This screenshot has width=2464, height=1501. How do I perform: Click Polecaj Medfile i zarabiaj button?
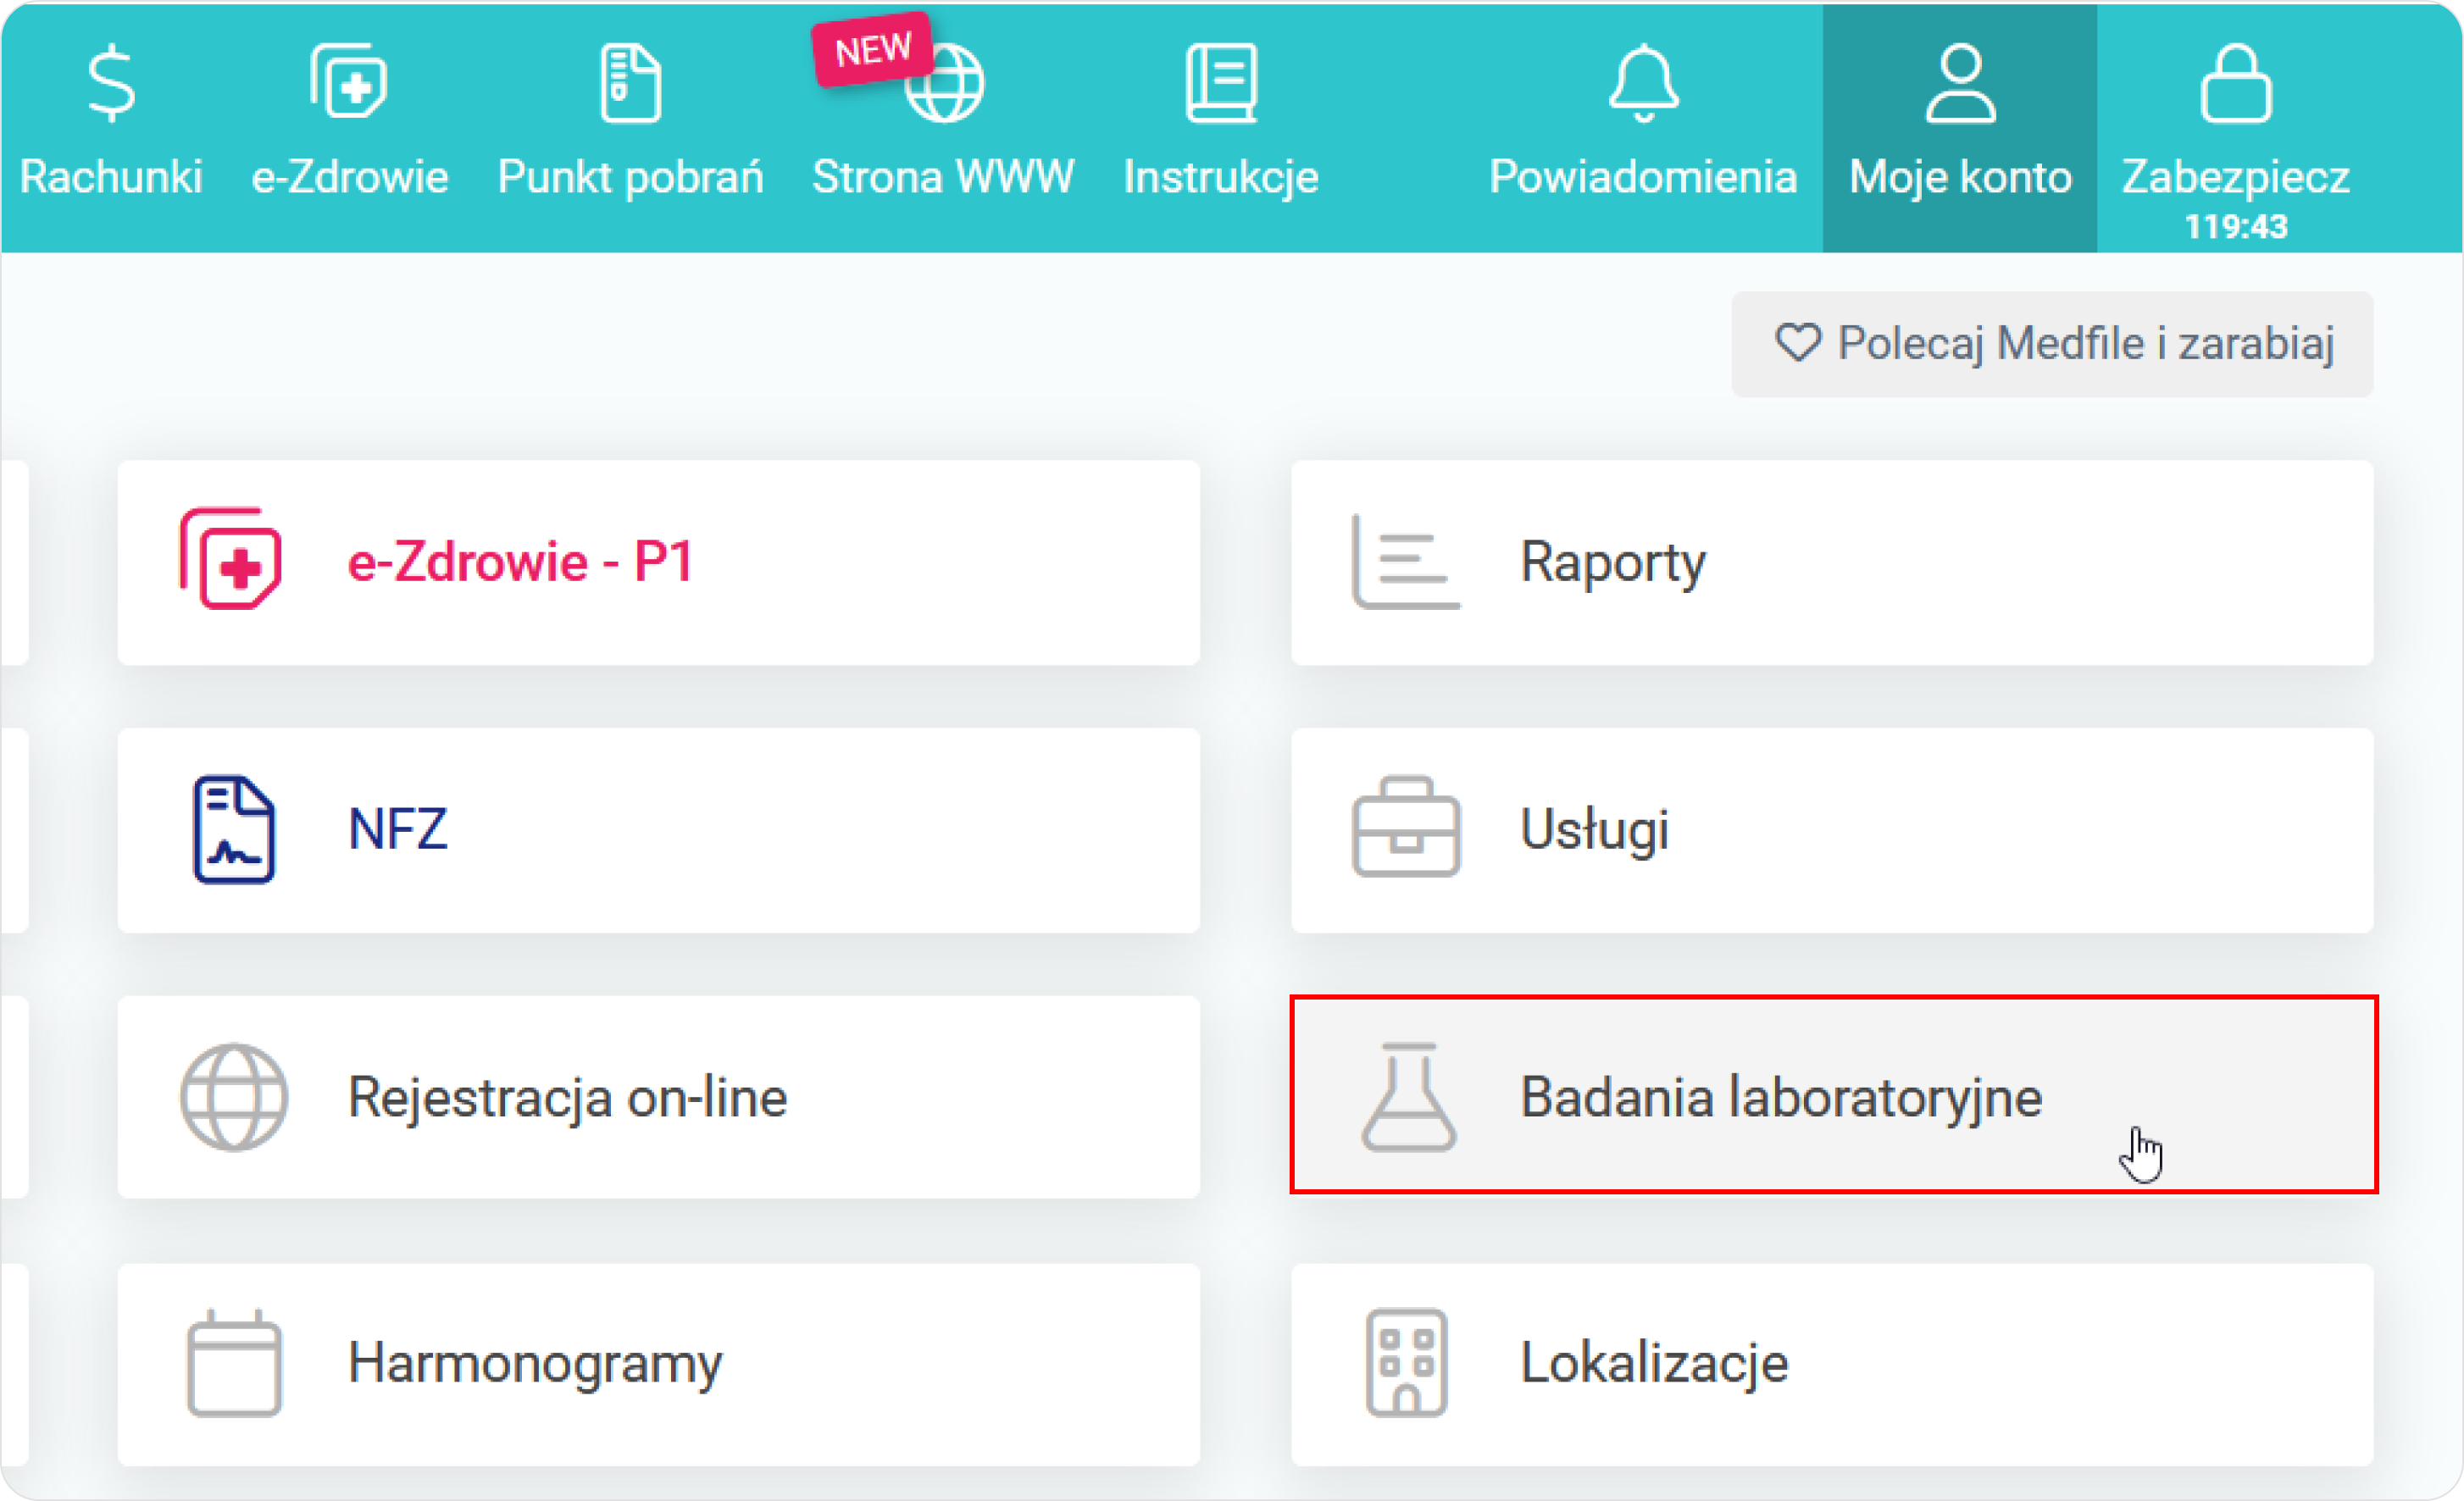[2052, 344]
